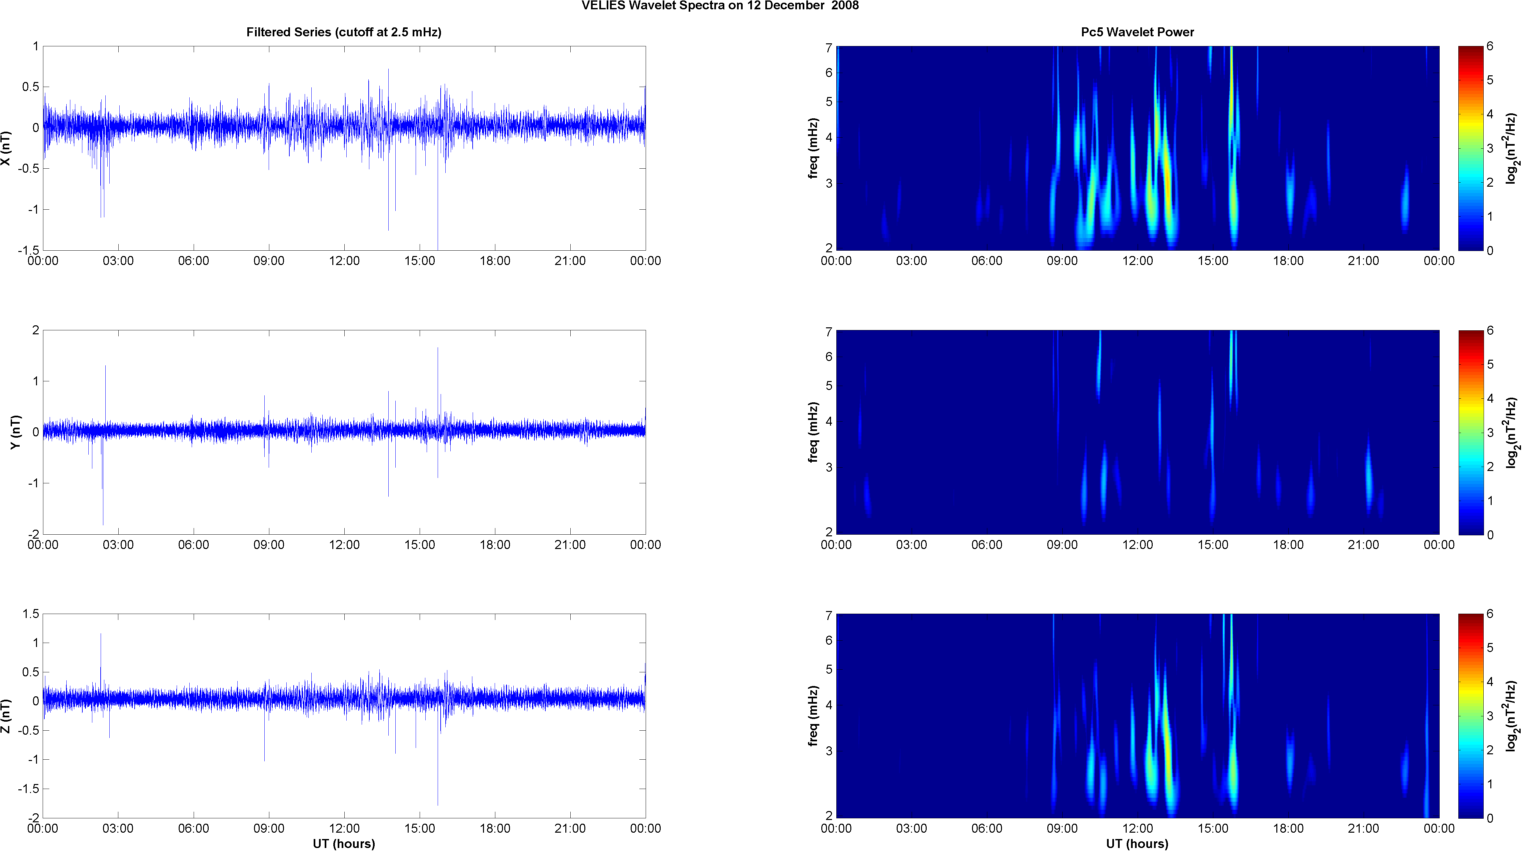Select the 'Filtered Series (cutoff at 2.5 mHz)' heading
Image resolution: width=1522 pixels, height=851 pixels.
[x=344, y=32]
